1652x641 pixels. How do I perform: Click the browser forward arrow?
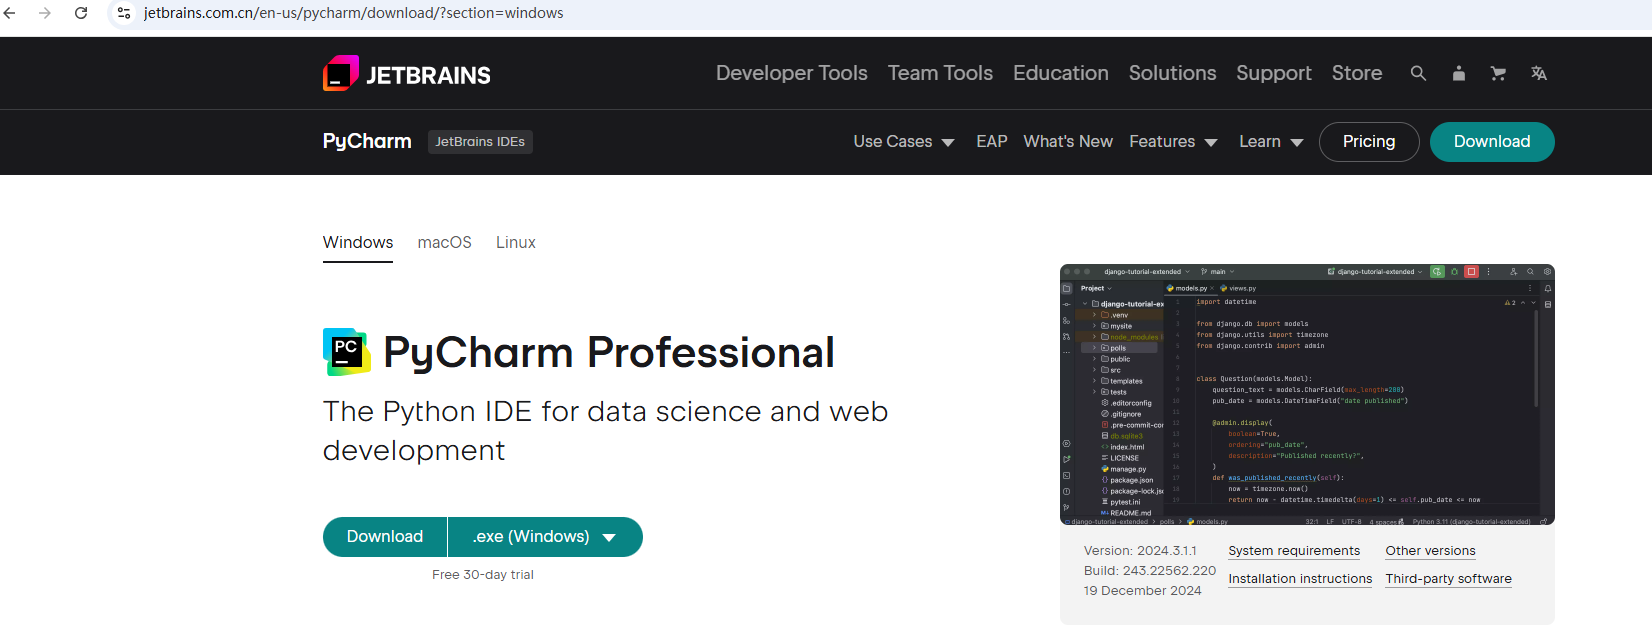[45, 13]
